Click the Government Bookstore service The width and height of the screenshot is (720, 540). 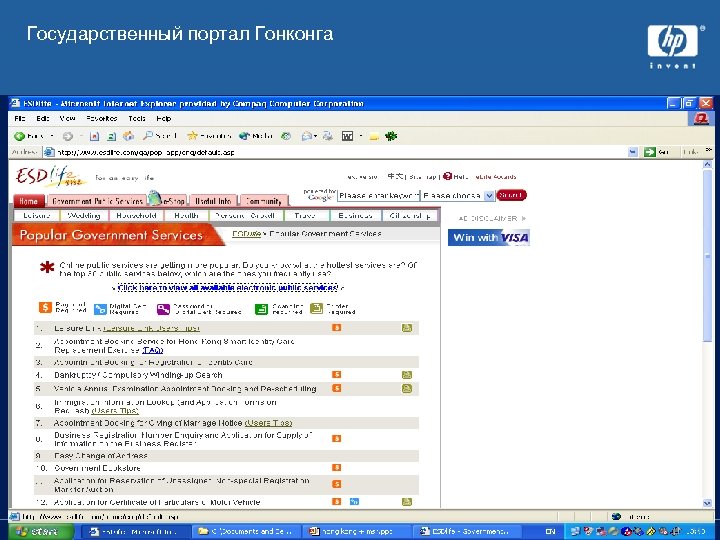97,468
